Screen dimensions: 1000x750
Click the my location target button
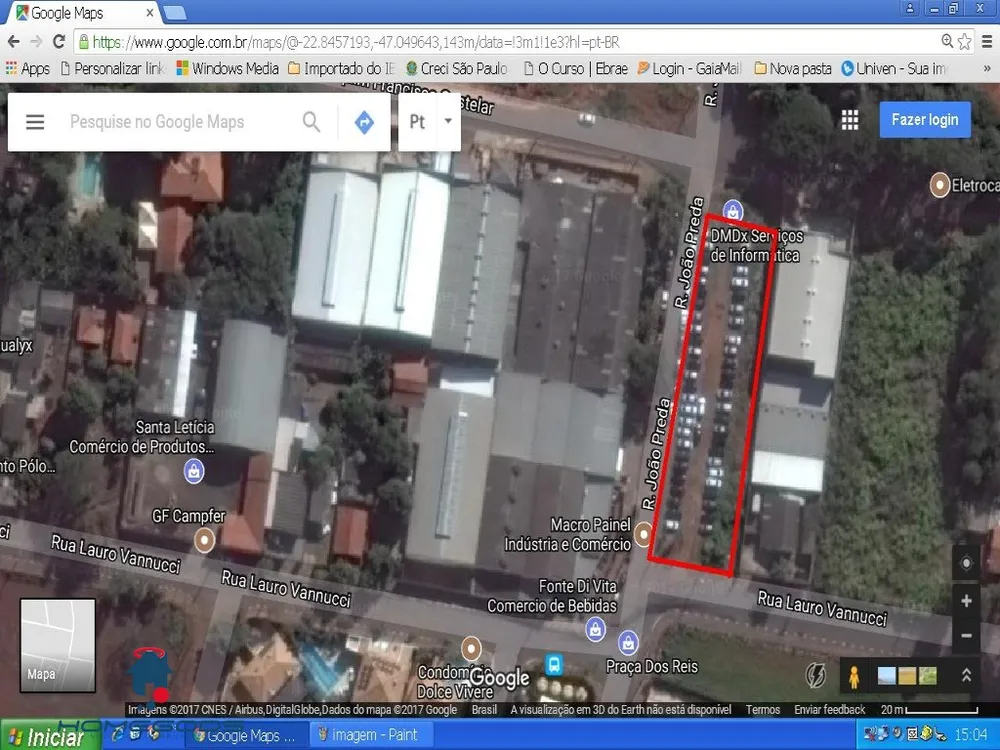966,563
